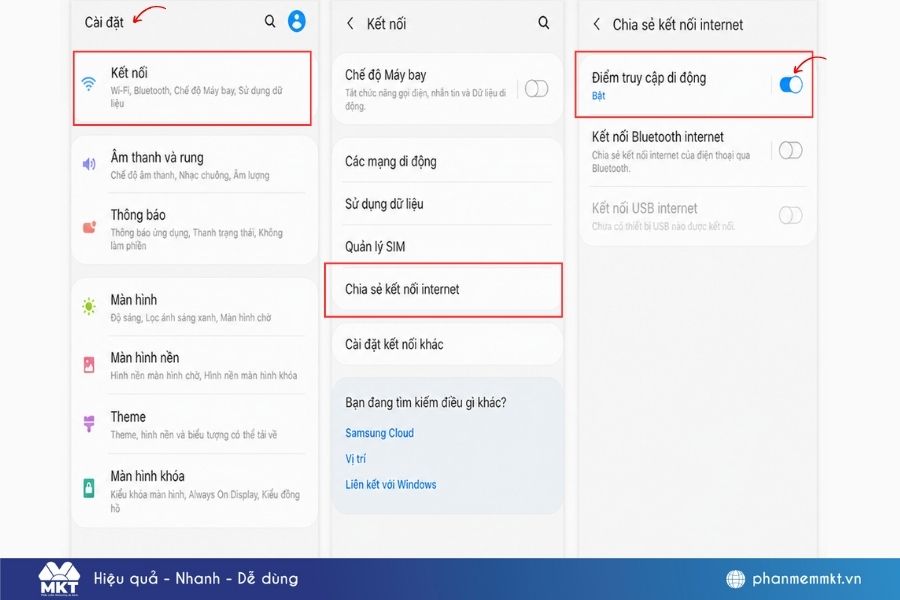900x600 pixels.
Task: Open Màn hình display settings
Action: (194, 308)
